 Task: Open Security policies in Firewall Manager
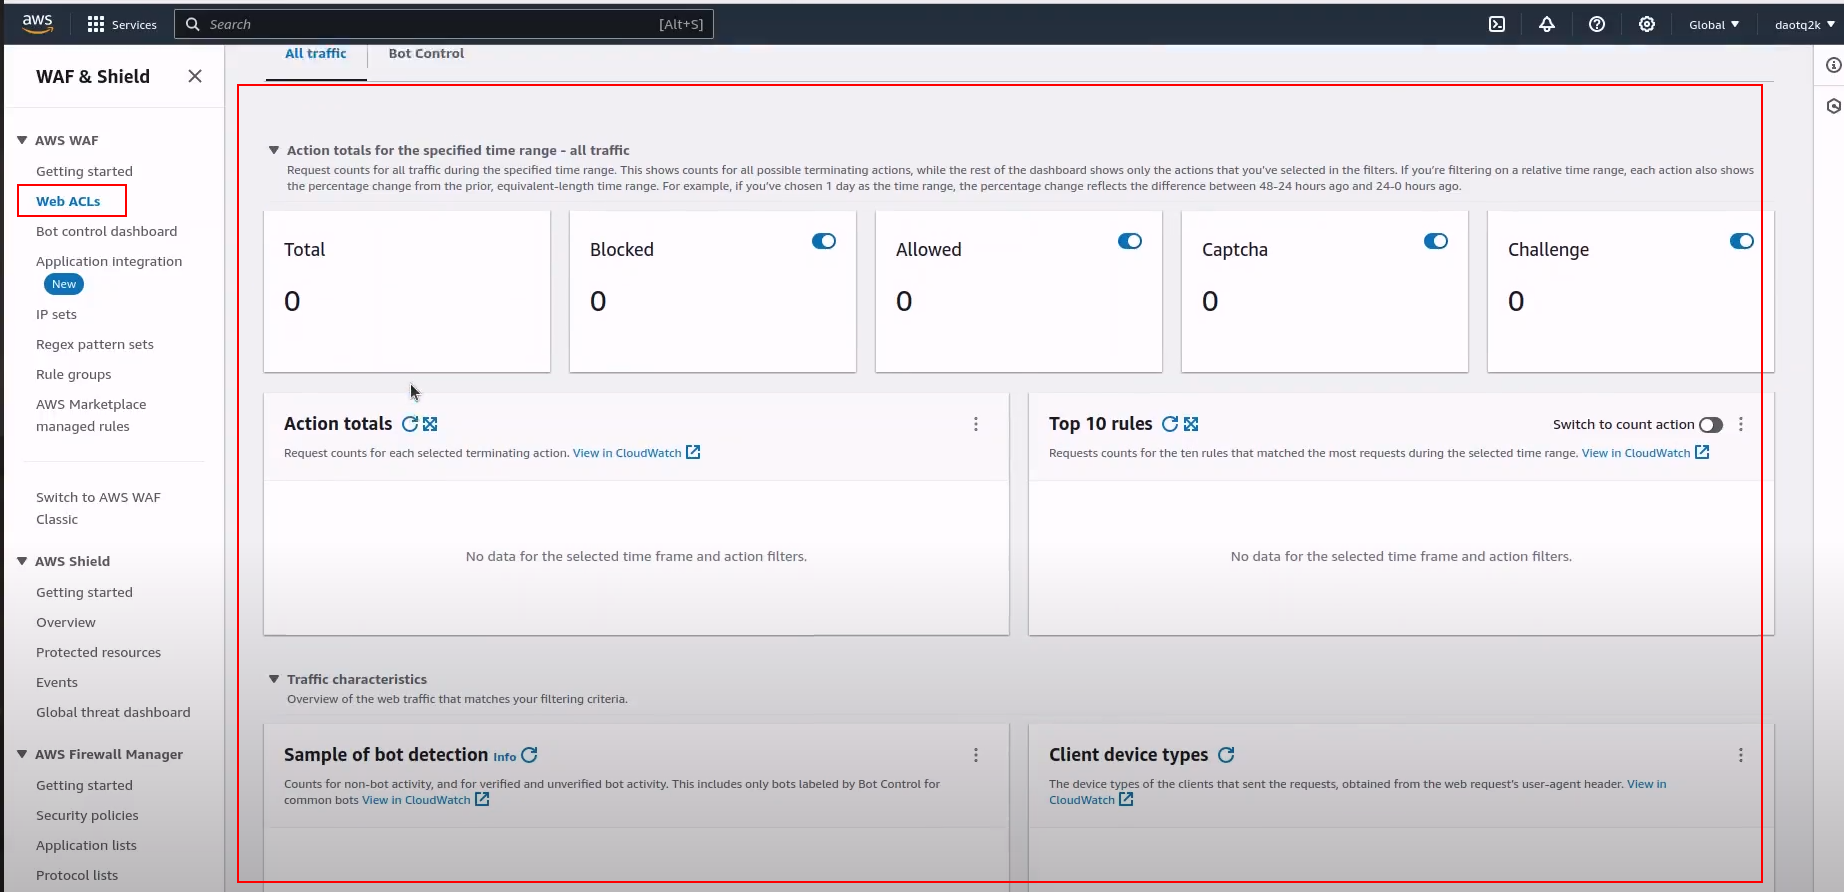tap(87, 815)
